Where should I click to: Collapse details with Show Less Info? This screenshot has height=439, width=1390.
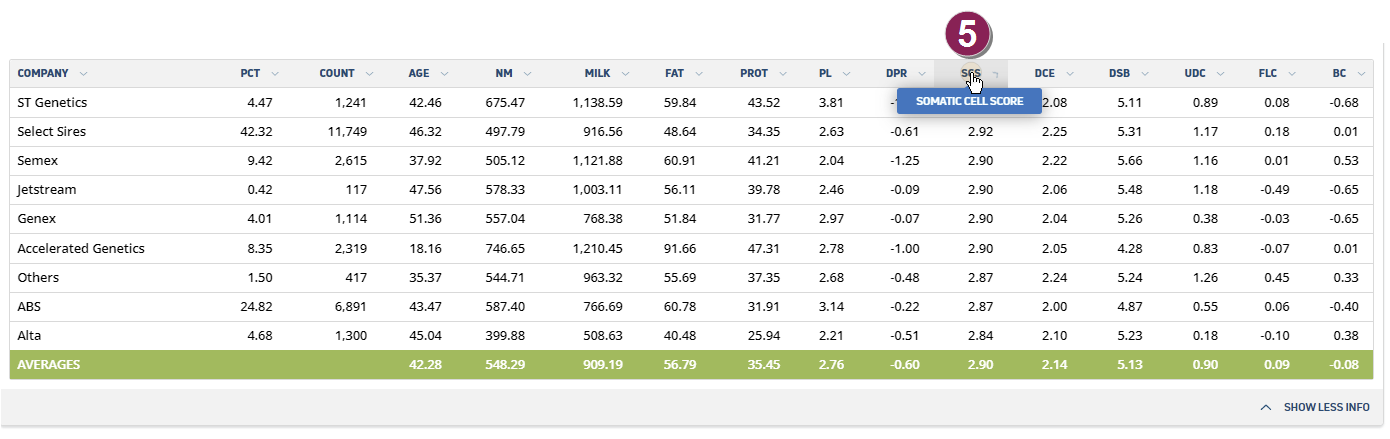[1316, 407]
